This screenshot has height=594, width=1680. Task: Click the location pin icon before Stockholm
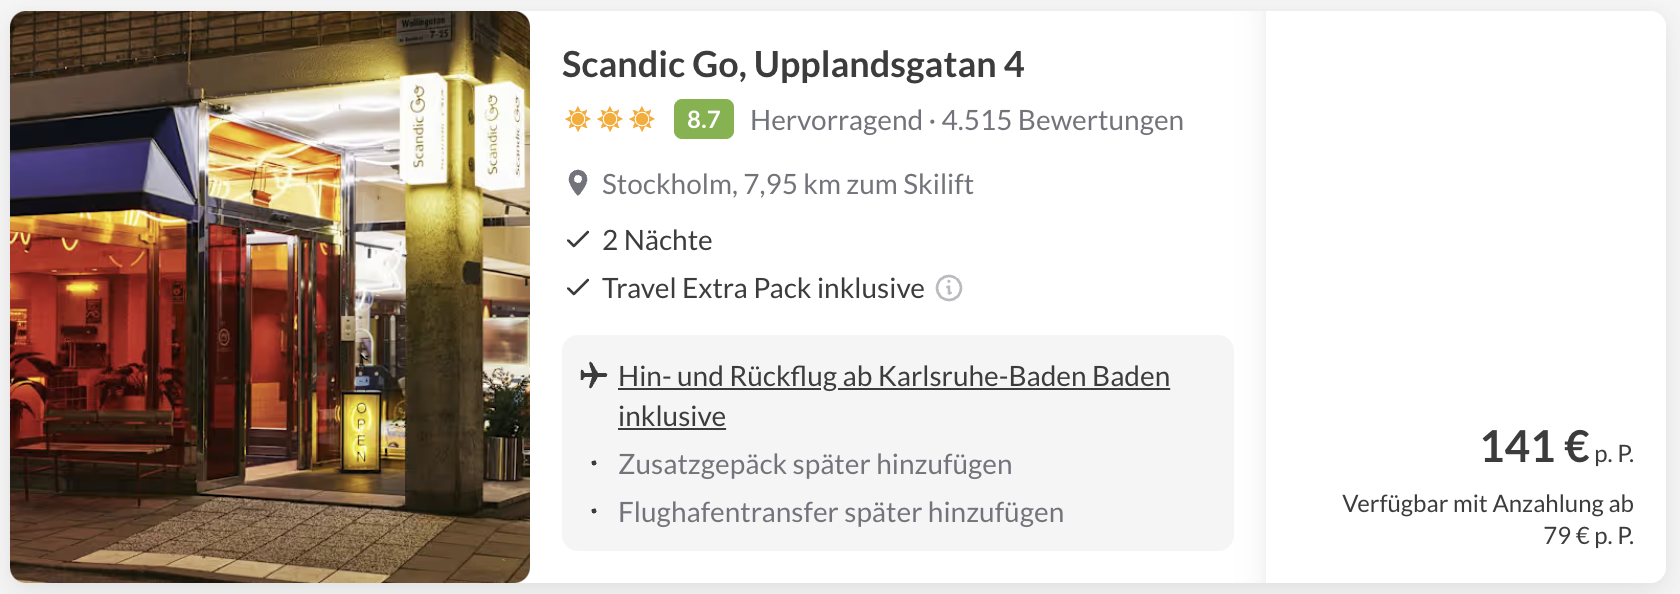point(577,184)
